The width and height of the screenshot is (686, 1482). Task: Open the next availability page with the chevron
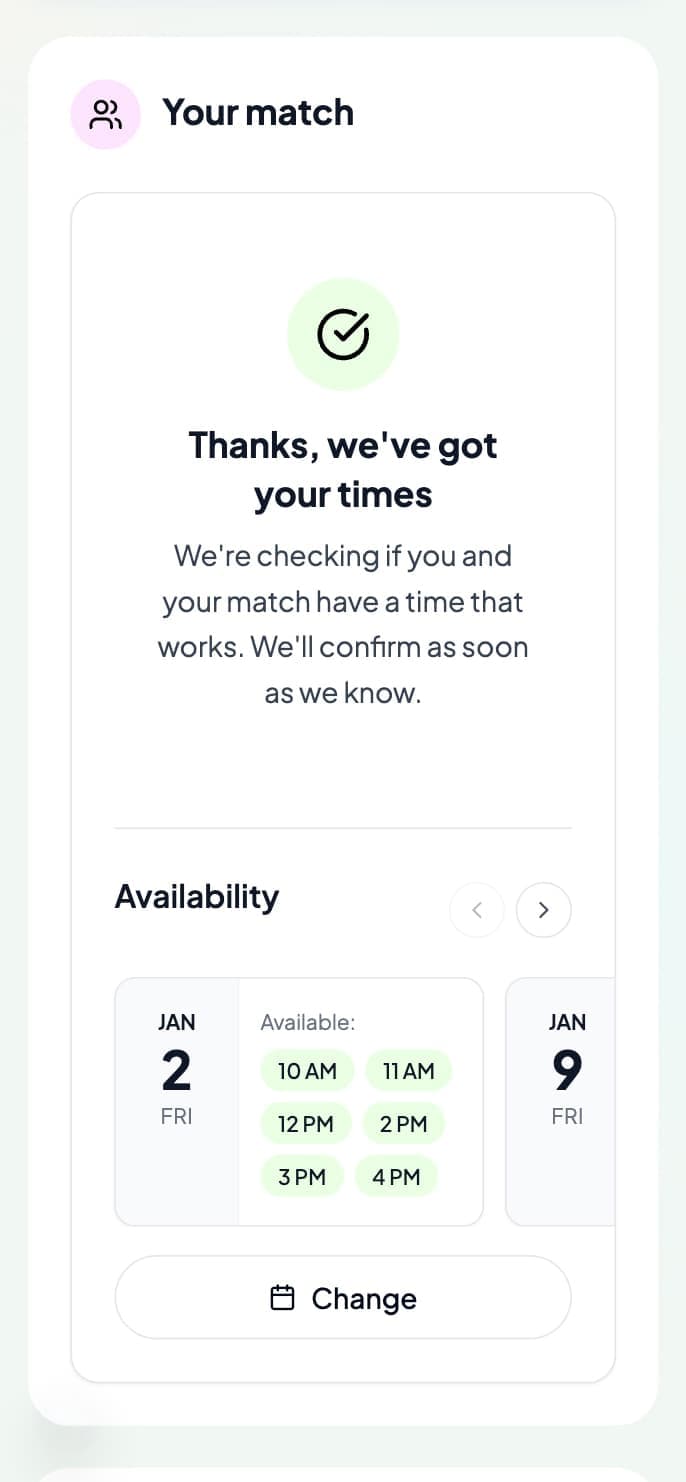(544, 910)
